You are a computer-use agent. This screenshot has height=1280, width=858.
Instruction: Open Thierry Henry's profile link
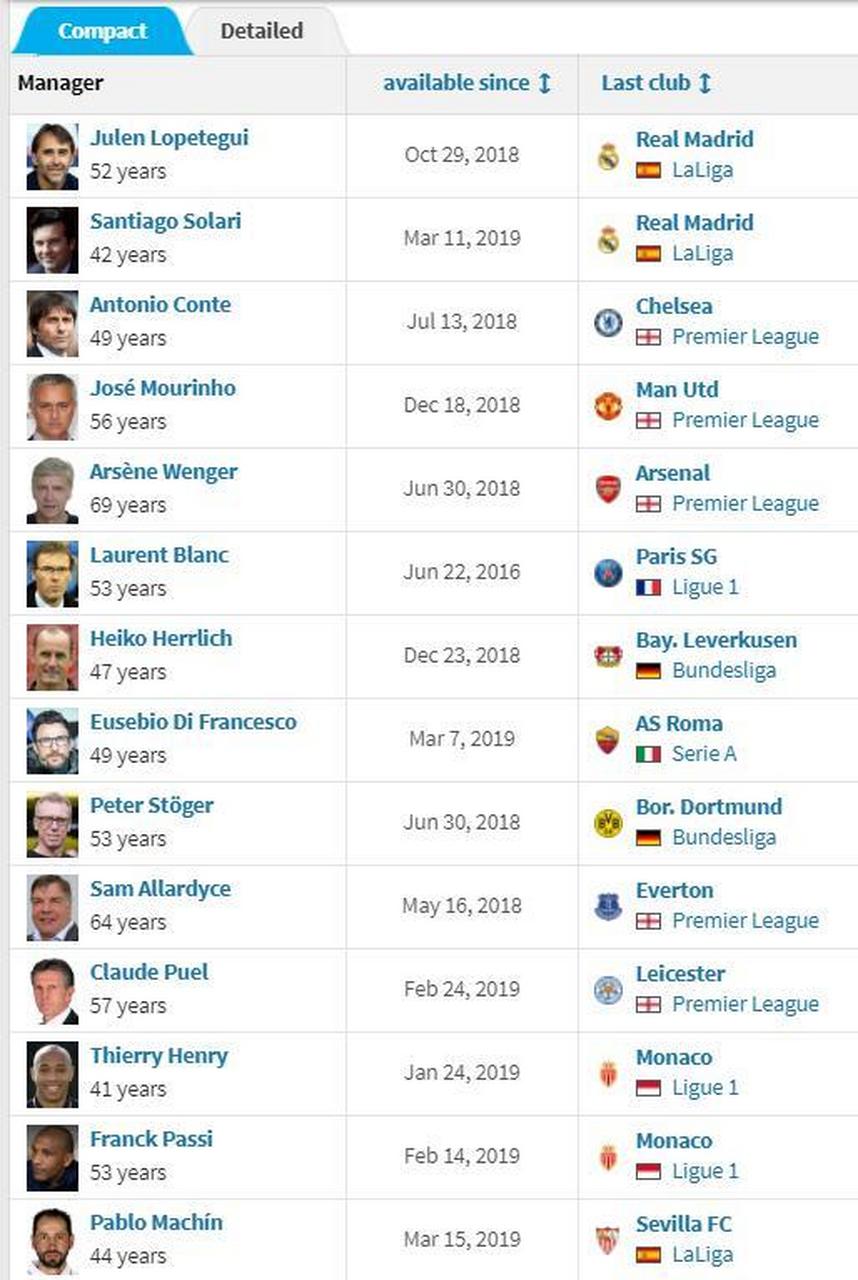tap(159, 1055)
